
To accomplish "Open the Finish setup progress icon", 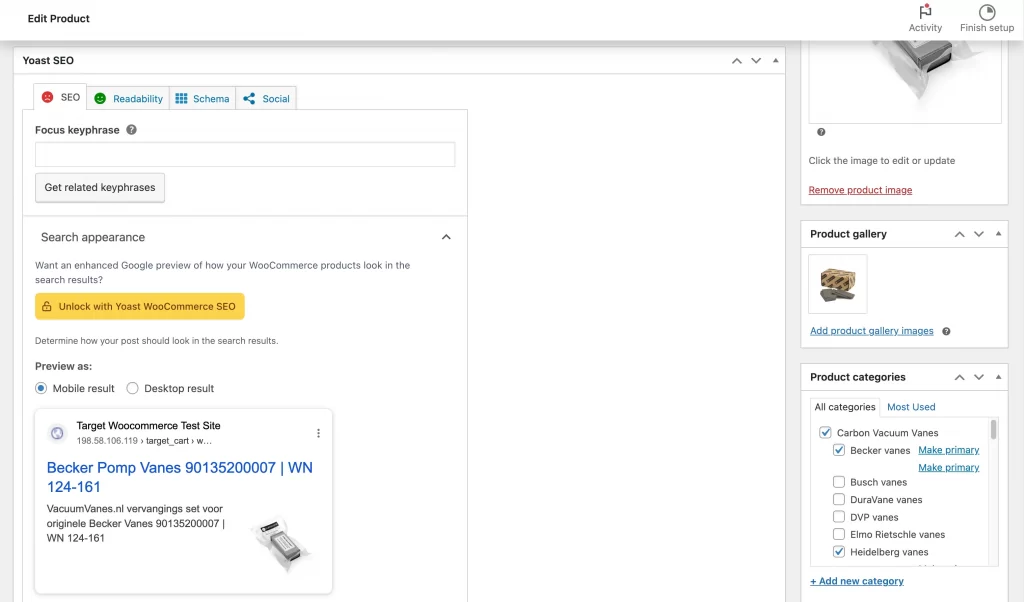I will point(987,12).
